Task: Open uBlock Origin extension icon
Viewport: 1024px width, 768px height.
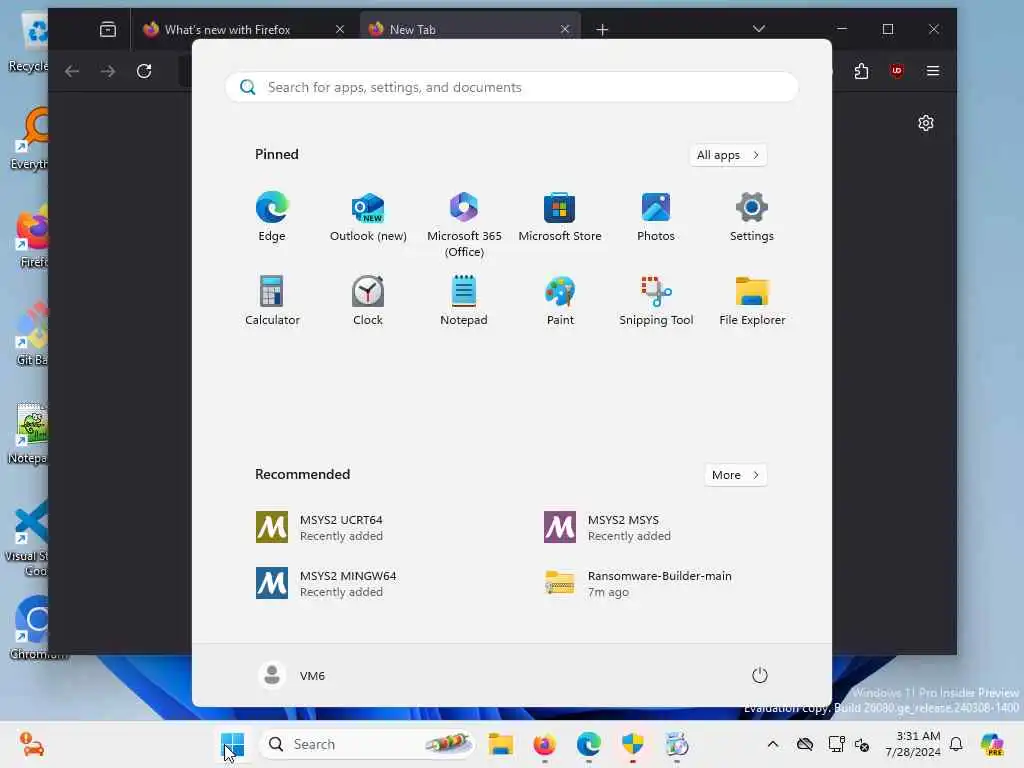Action: [x=897, y=71]
